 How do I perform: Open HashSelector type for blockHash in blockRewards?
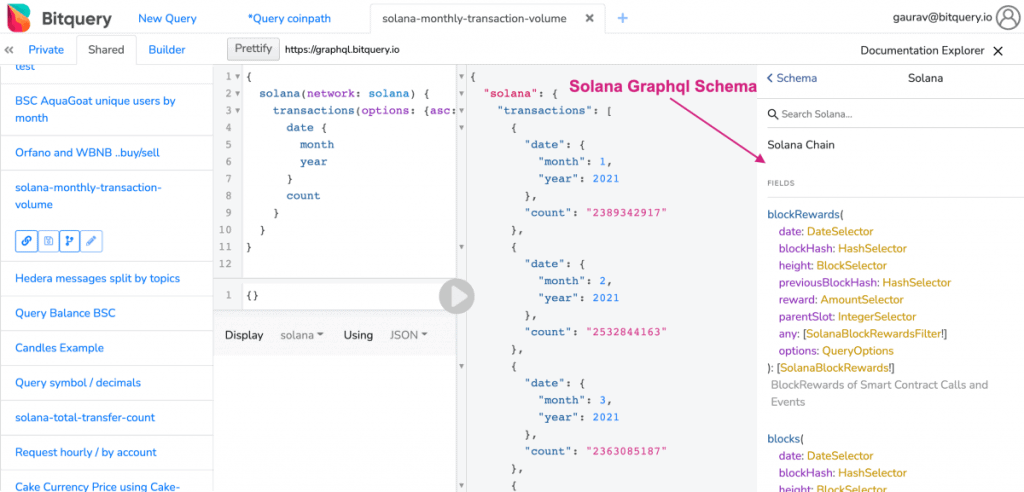coord(872,248)
